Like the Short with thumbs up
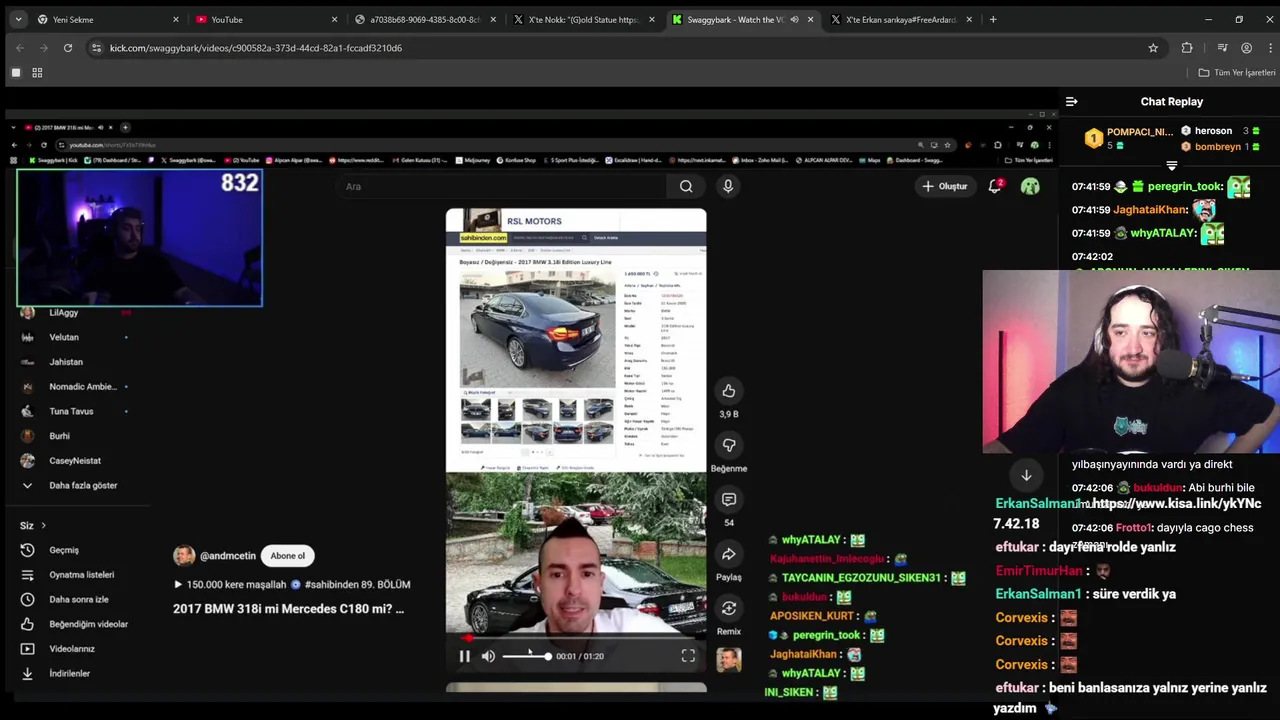The height and width of the screenshot is (720, 1280). click(729, 391)
